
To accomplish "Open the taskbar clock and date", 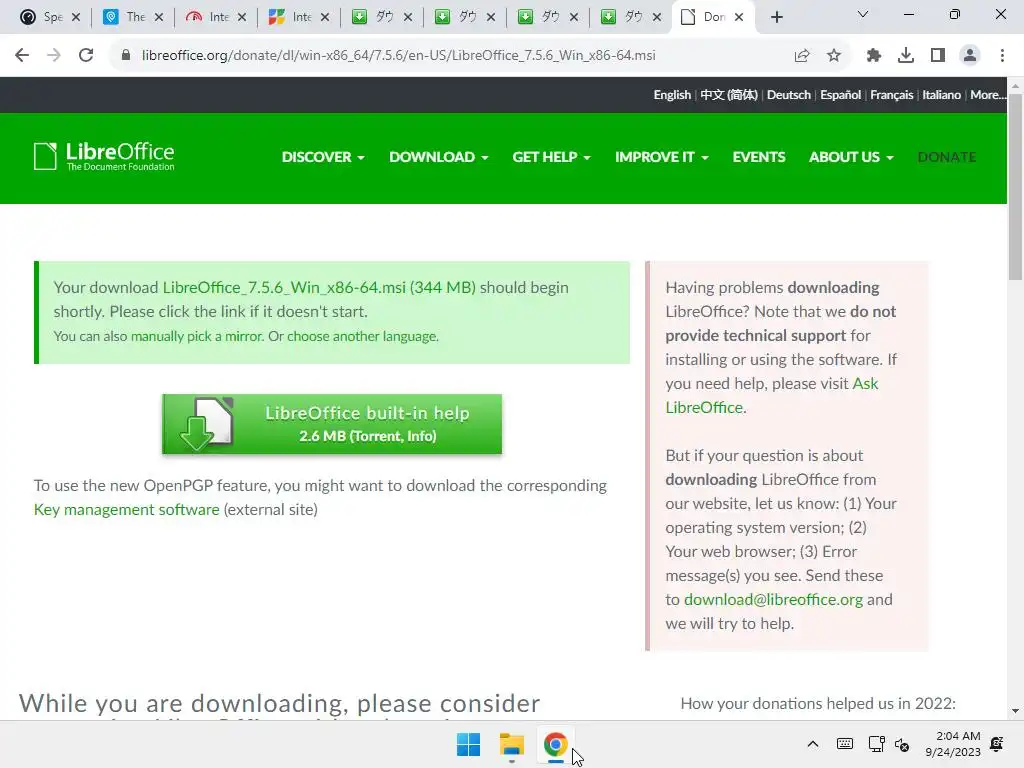I will point(953,744).
